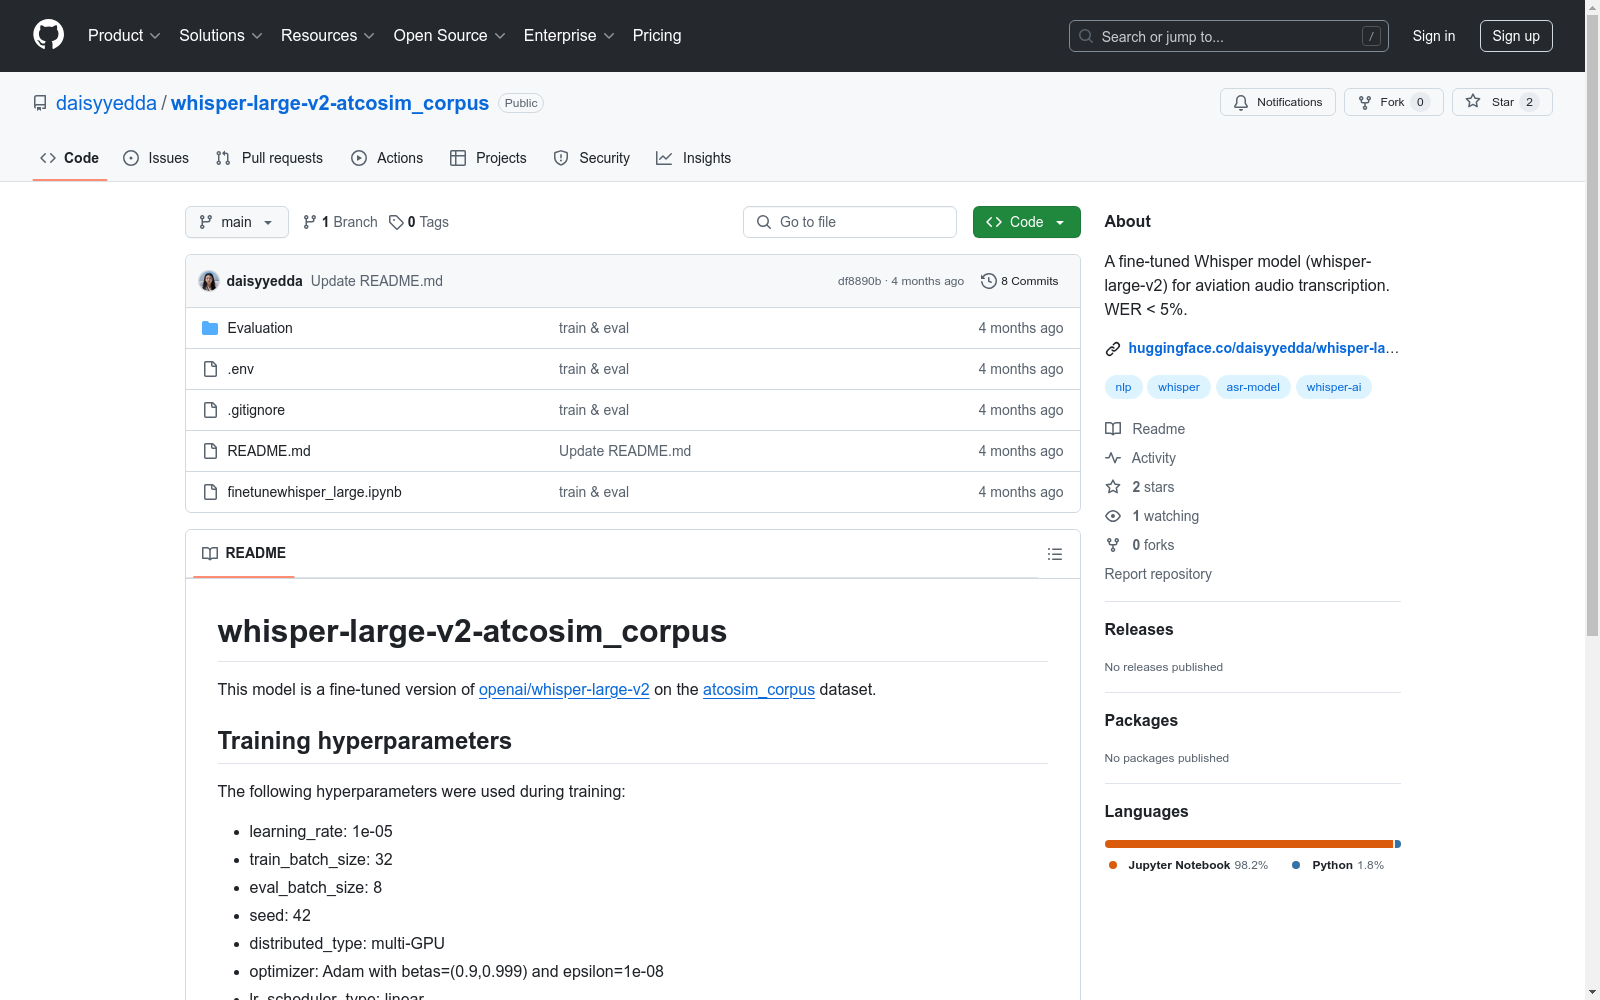This screenshot has height=1000, width=1600.
Task: Open the Pull requests tab
Action: coord(269,158)
